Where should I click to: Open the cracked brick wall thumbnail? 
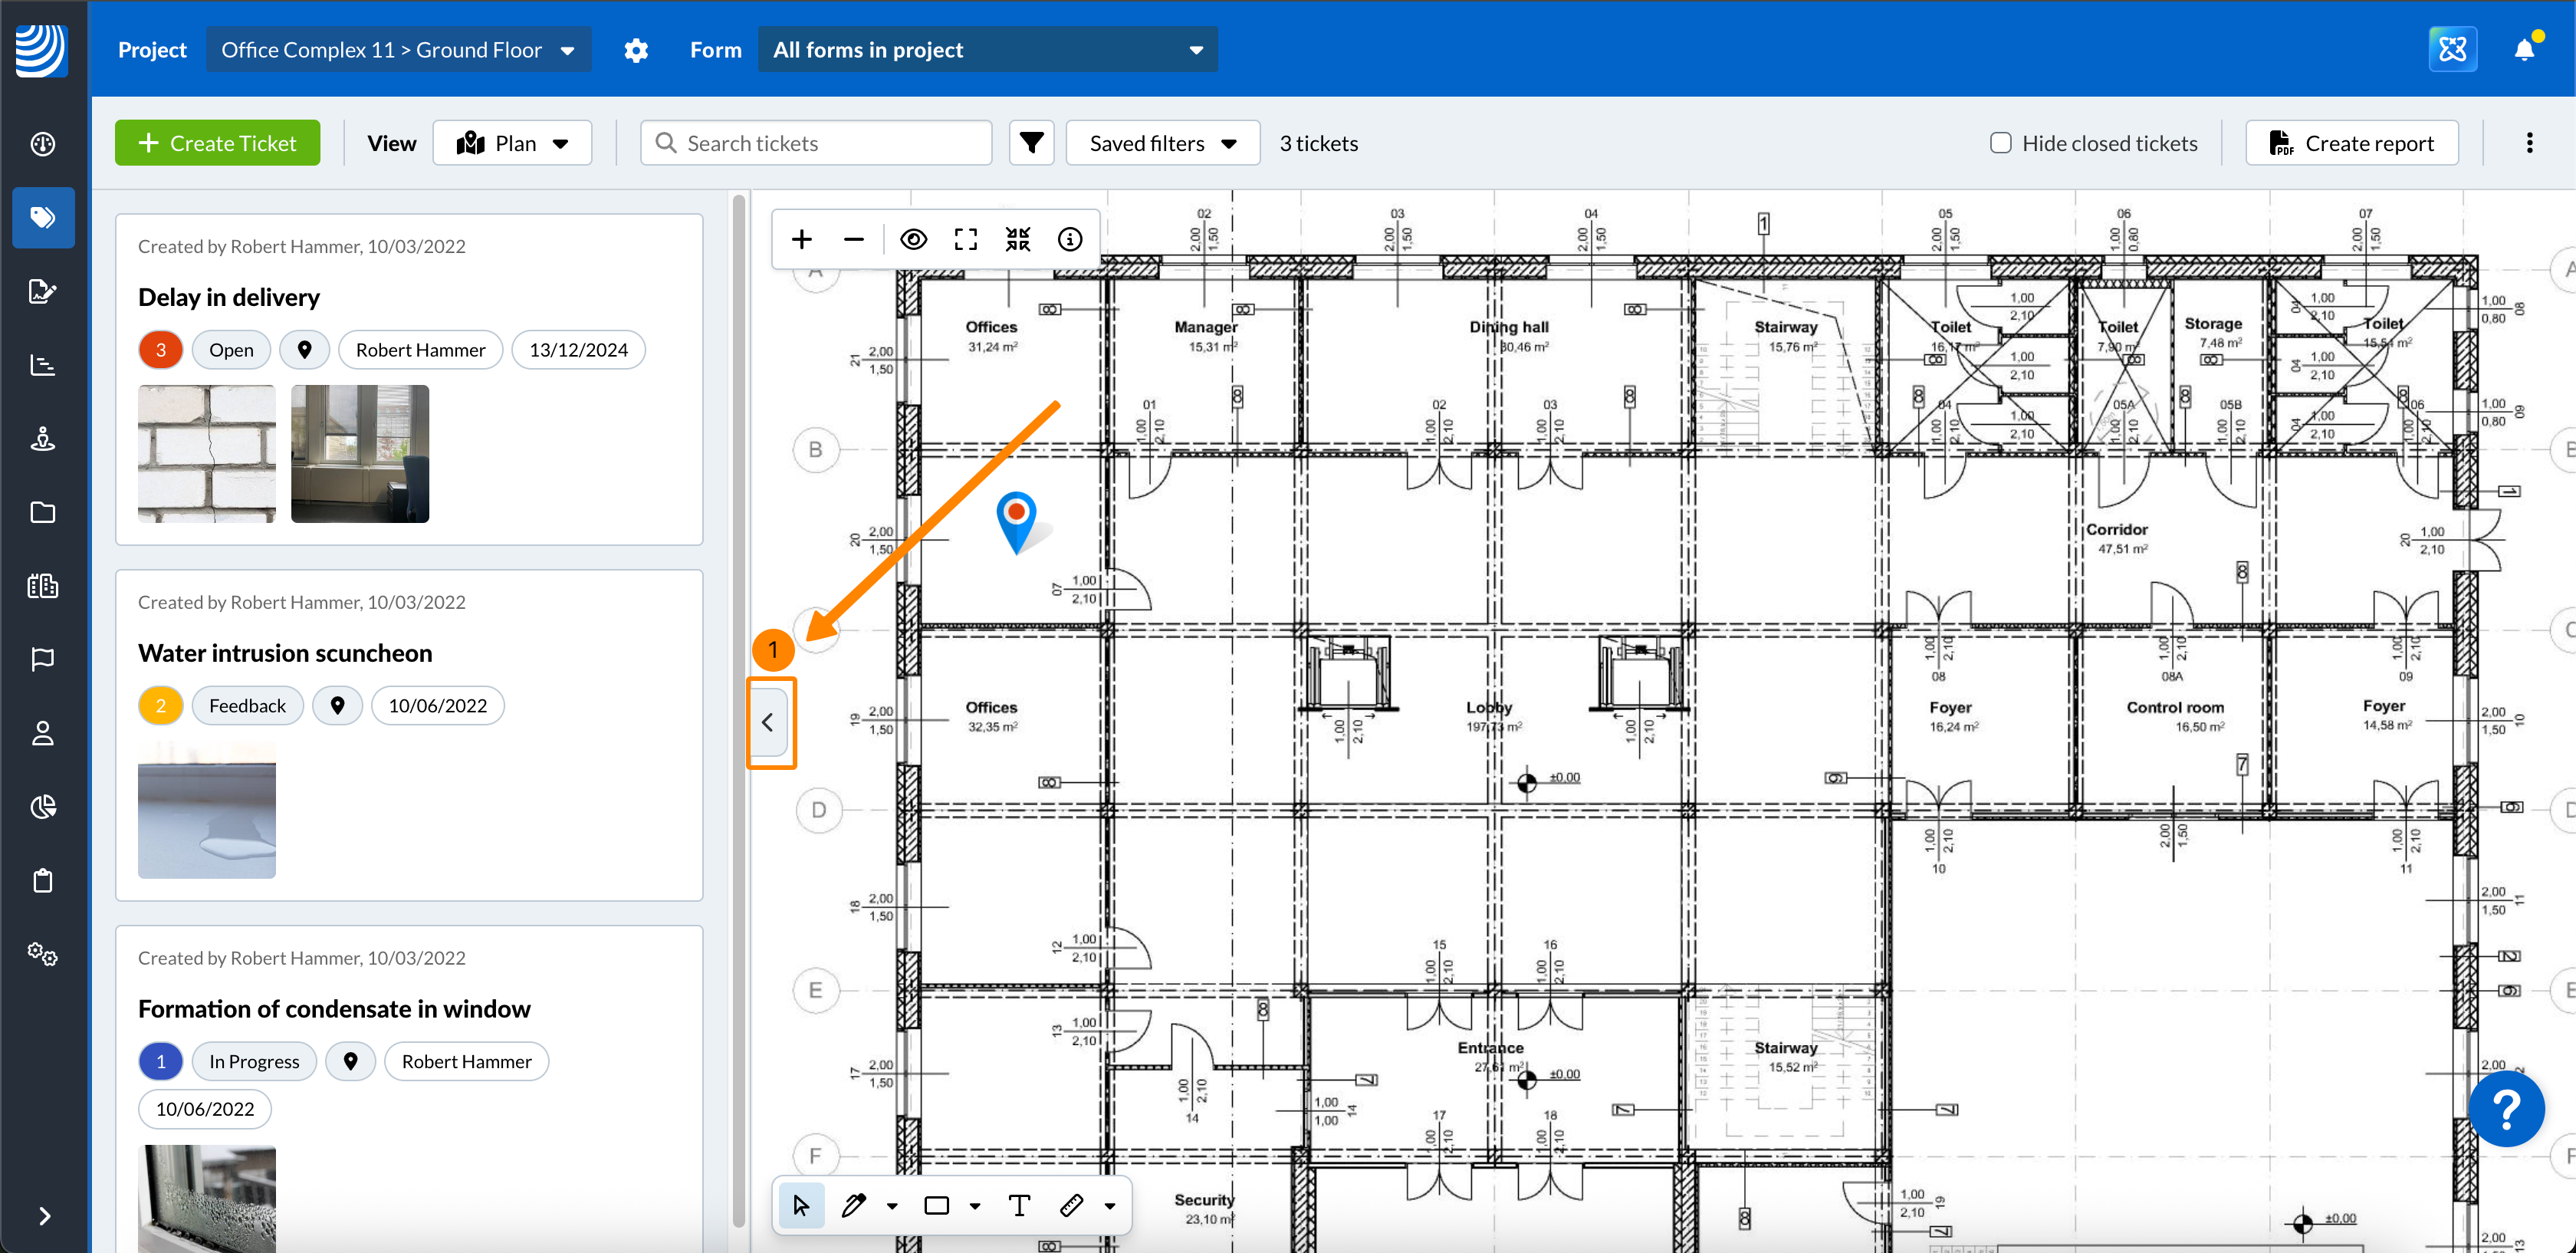(206, 453)
